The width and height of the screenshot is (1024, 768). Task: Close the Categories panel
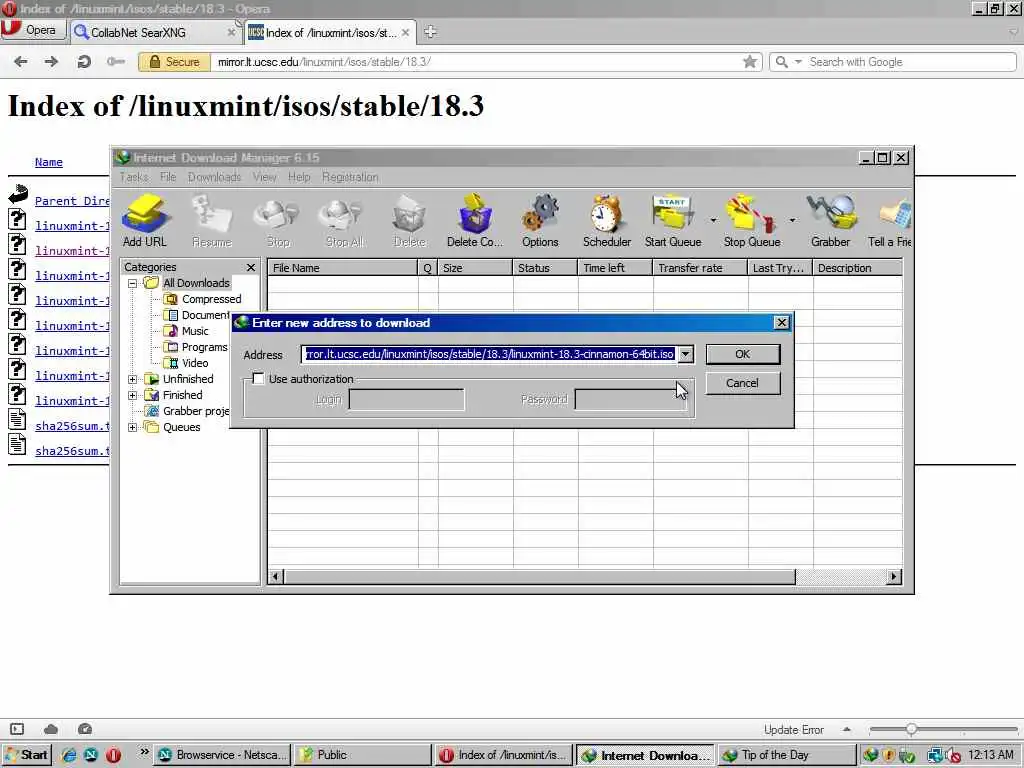tap(251, 267)
